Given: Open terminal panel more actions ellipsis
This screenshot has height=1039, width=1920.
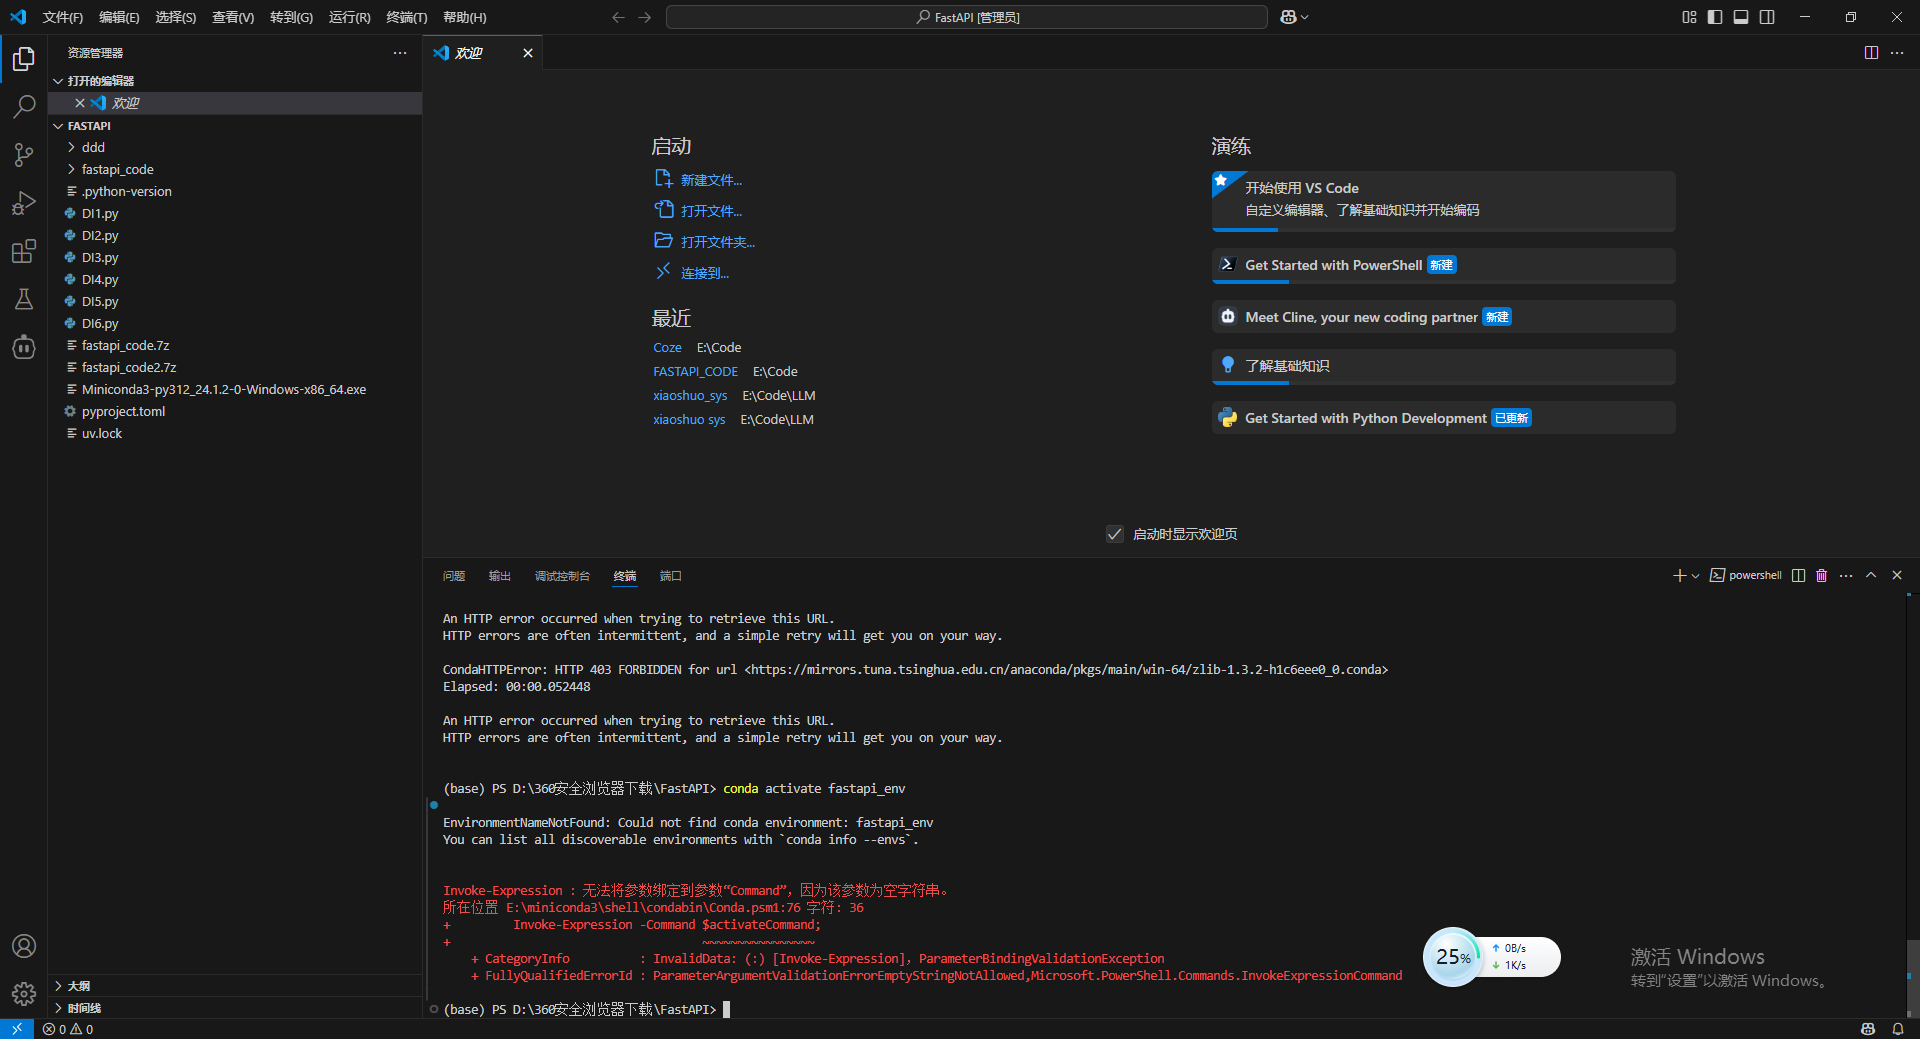Looking at the screenshot, I should (x=1846, y=575).
